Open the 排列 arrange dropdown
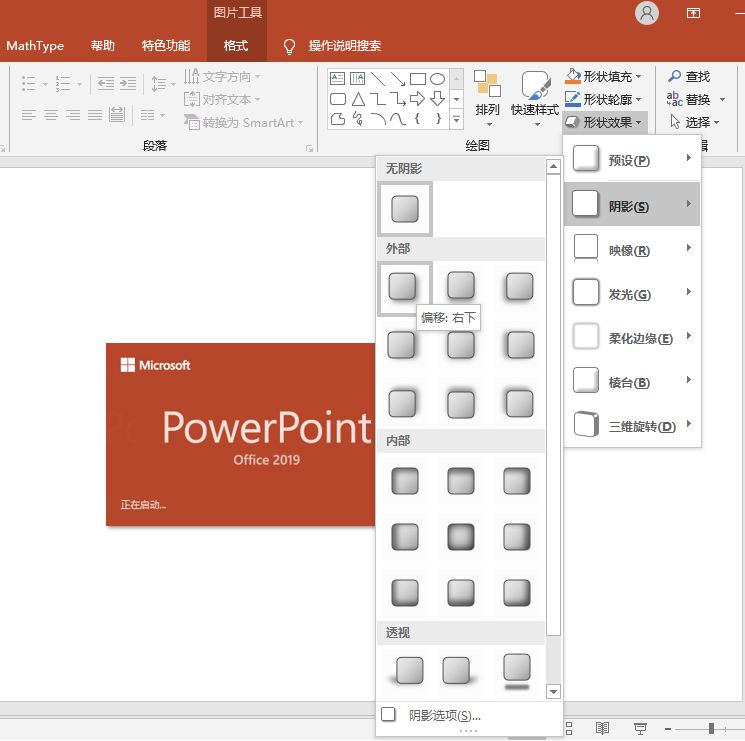 click(488, 99)
